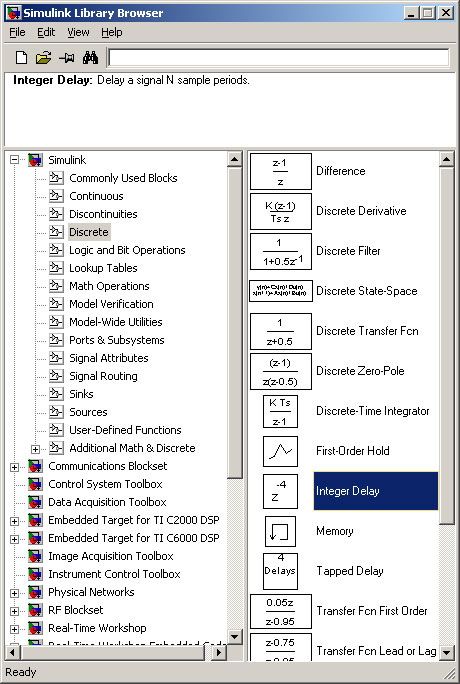
Task: Select the Math Operations library
Action: coord(109,286)
